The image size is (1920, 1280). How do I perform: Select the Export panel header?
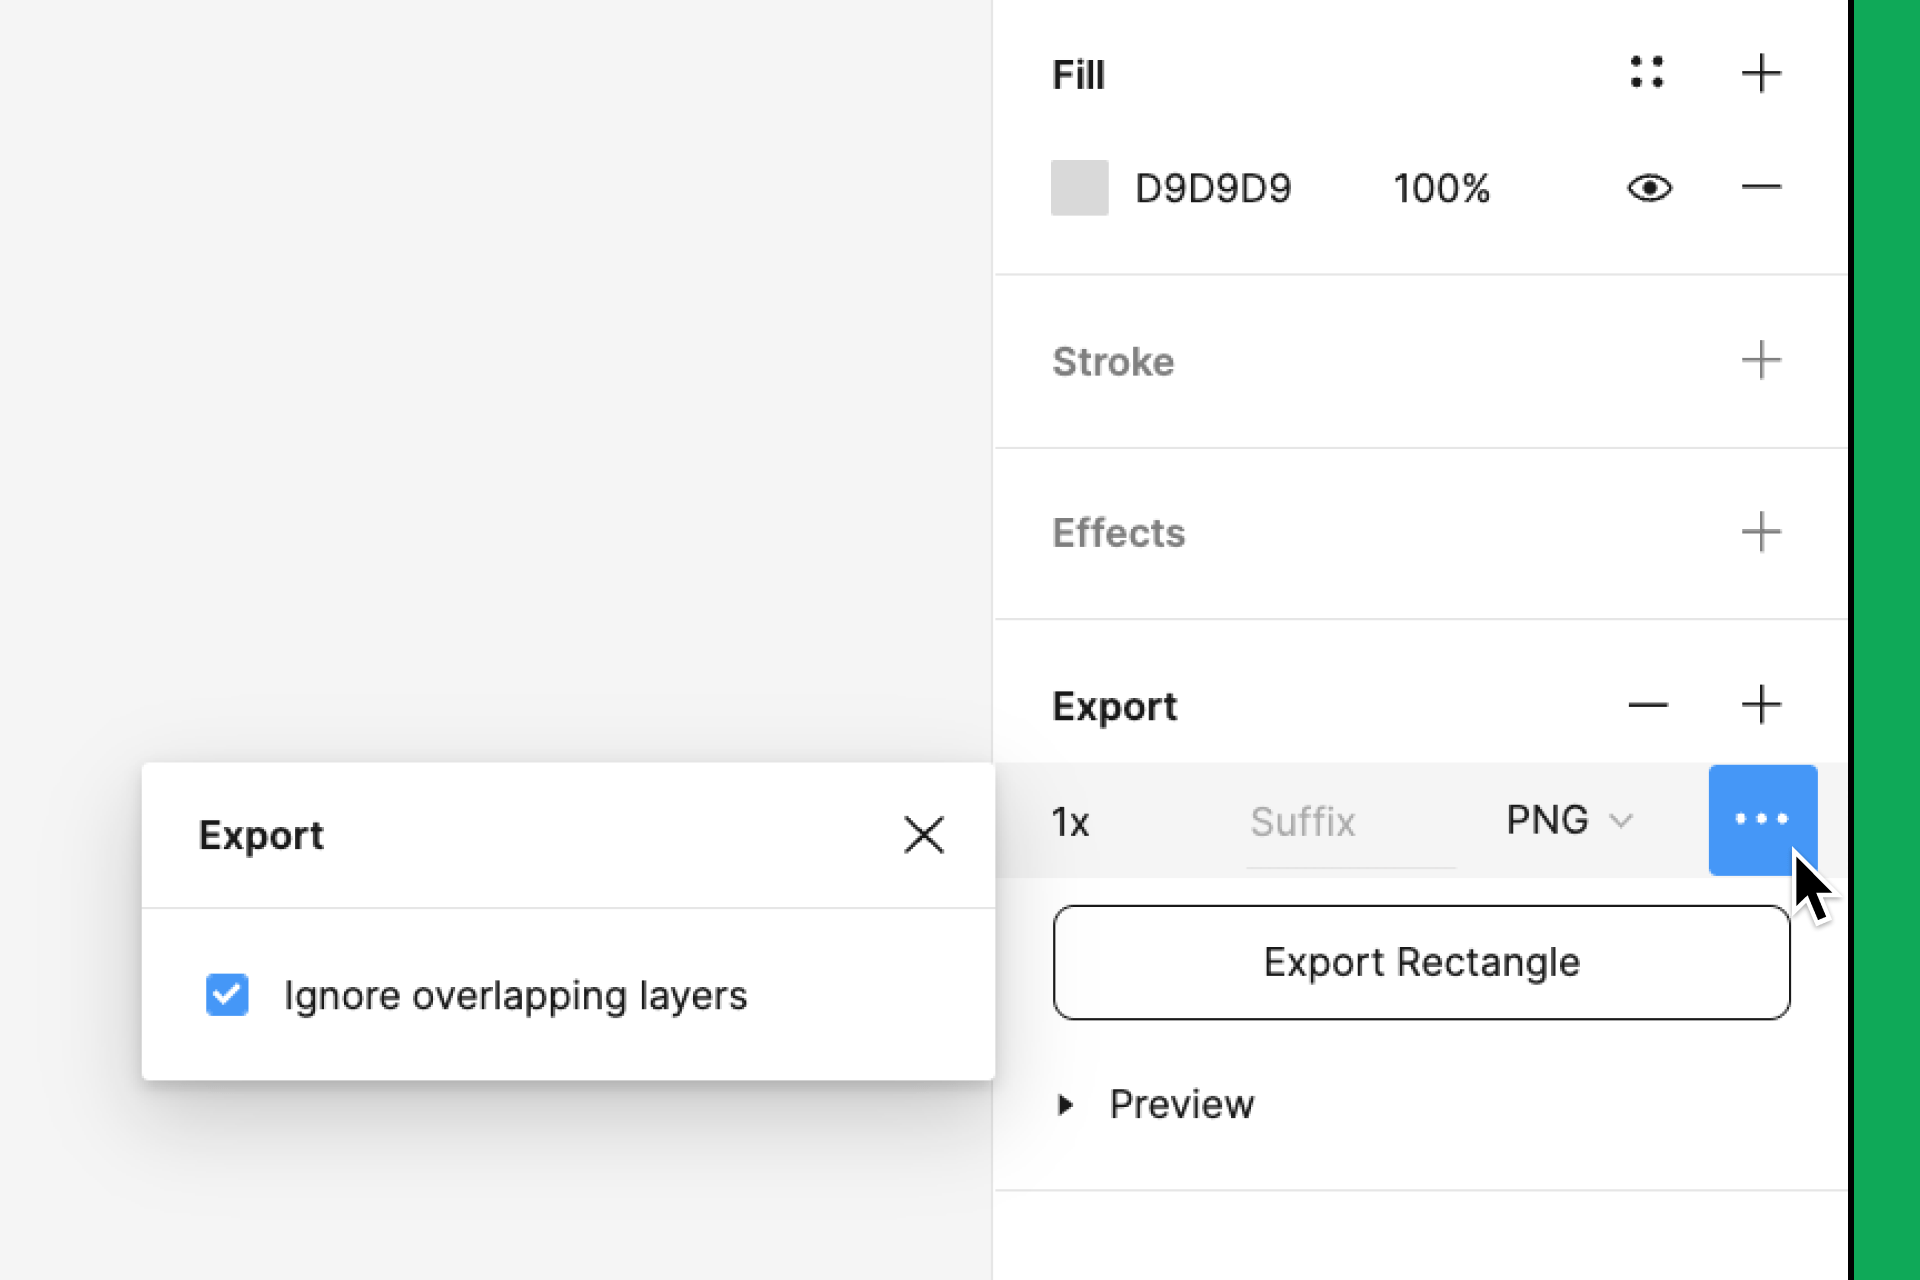pyautogui.click(x=1114, y=705)
